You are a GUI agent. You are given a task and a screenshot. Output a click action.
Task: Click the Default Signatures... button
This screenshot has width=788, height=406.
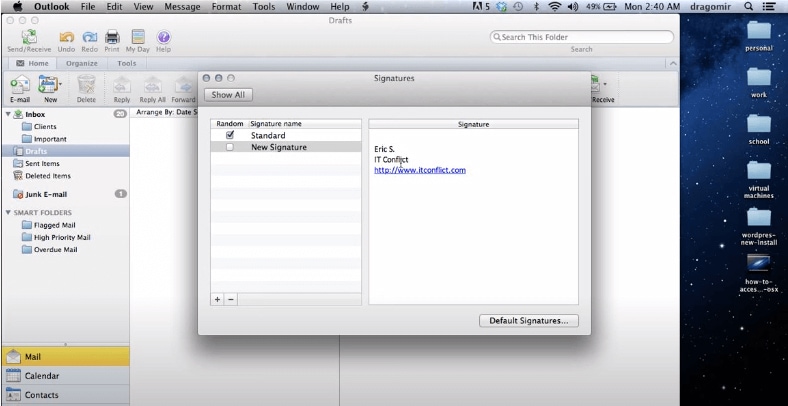pos(529,321)
